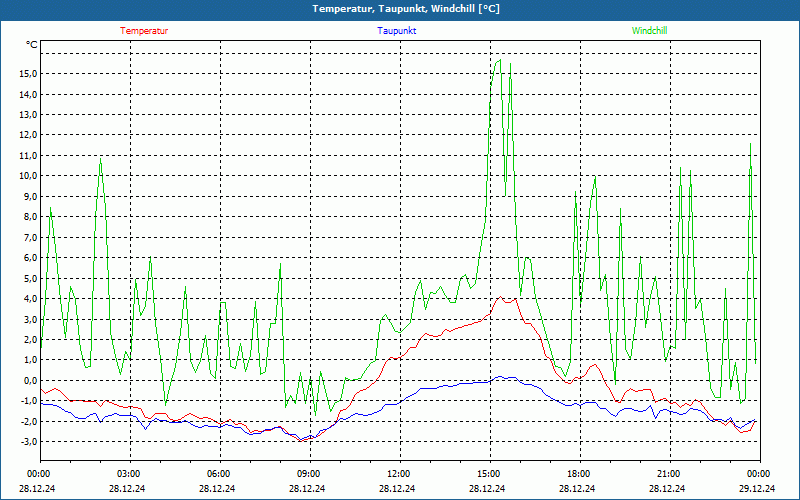This screenshot has height=500, width=800.
Task: Click the green Windchill legend label
Action: [x=649, y=30]
